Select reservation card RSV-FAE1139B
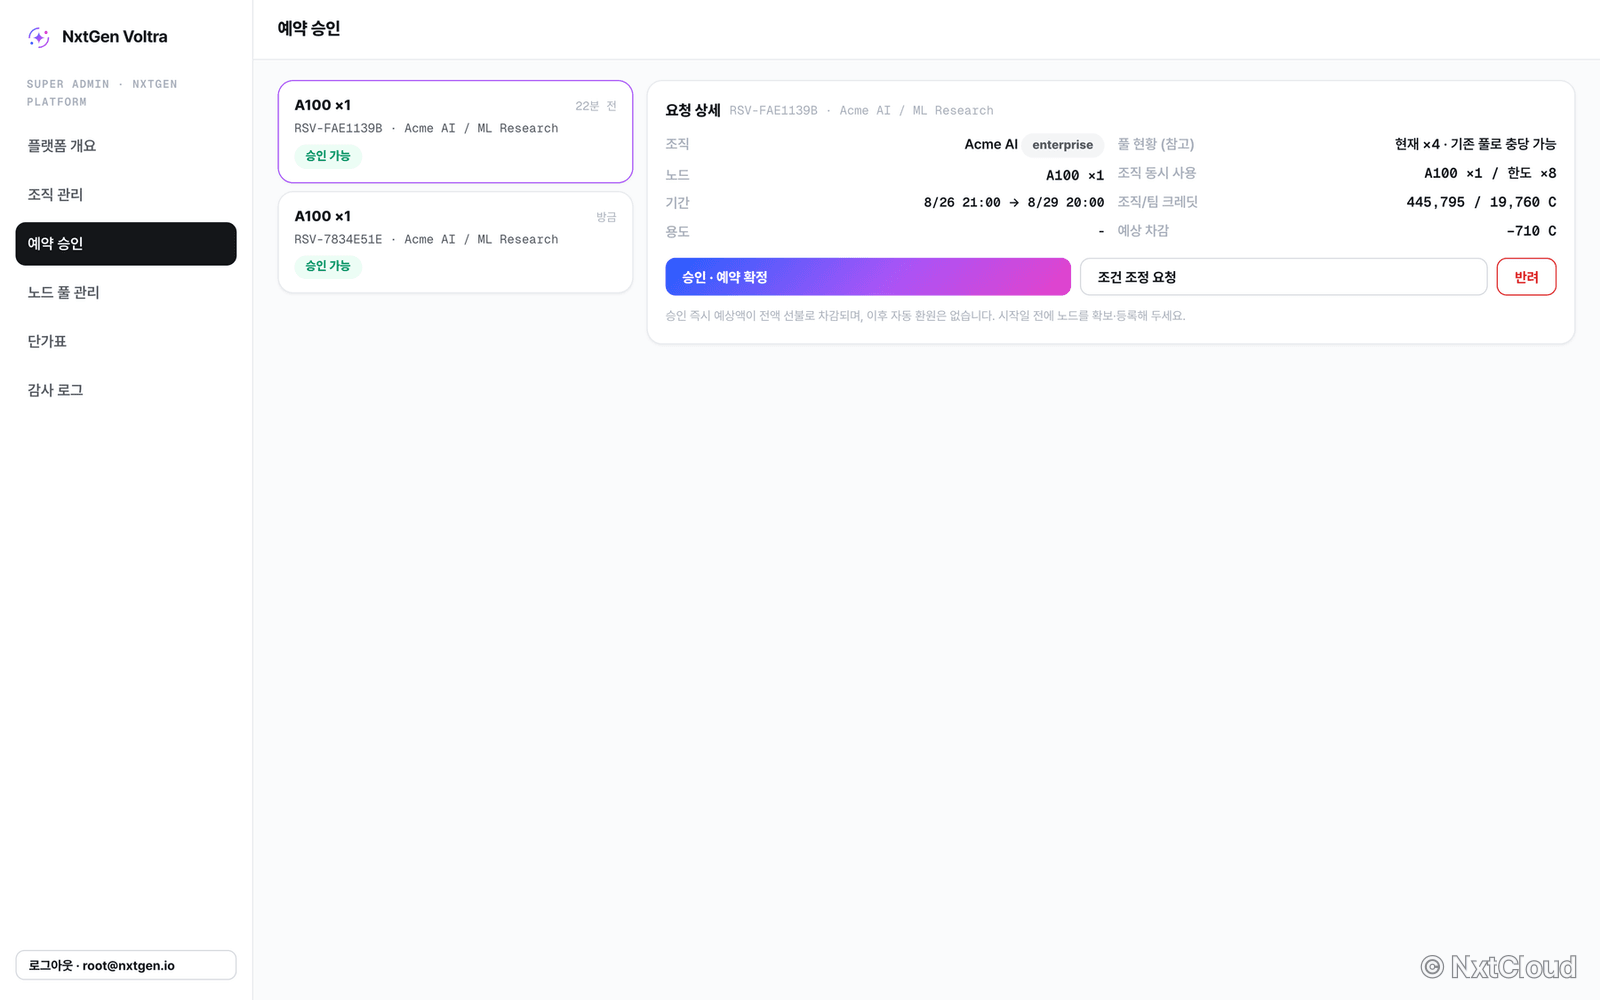This screenshot has width=1600, height=1000. pos(455,132)
